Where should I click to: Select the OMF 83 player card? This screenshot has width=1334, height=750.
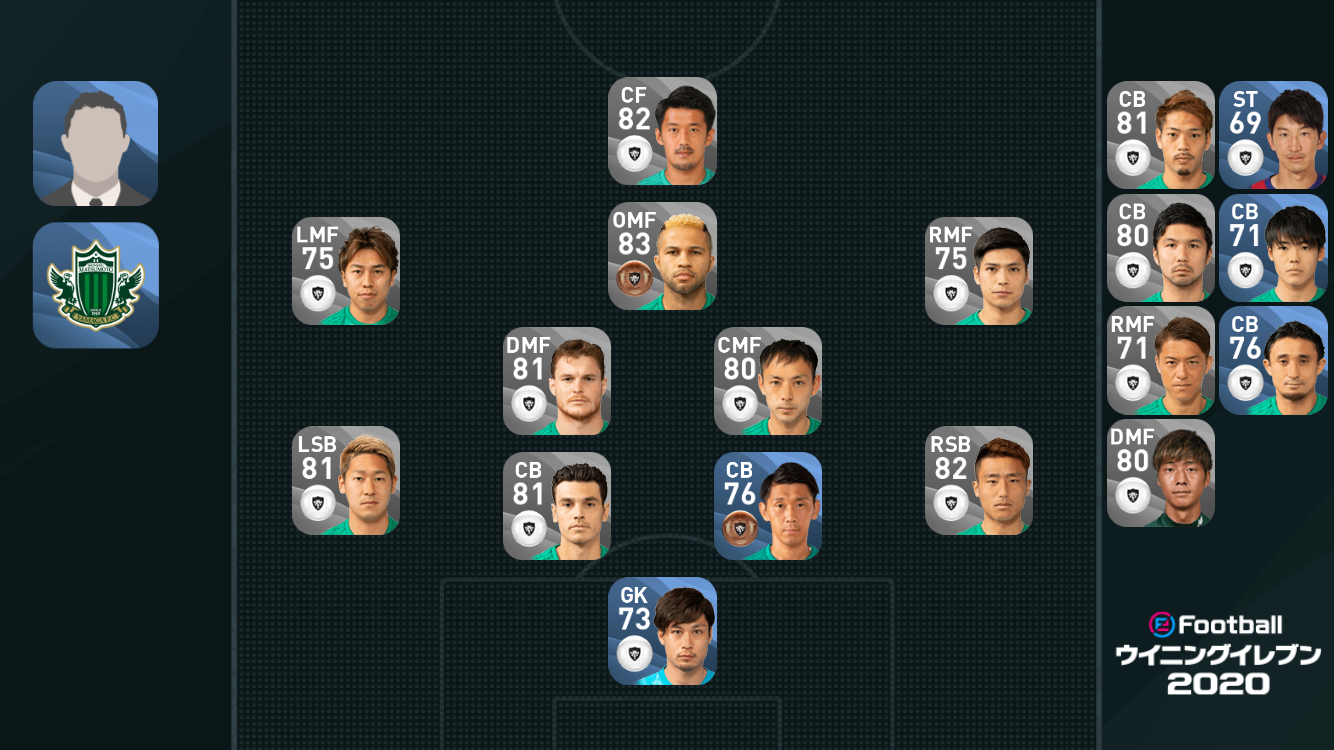coord(662,256)
